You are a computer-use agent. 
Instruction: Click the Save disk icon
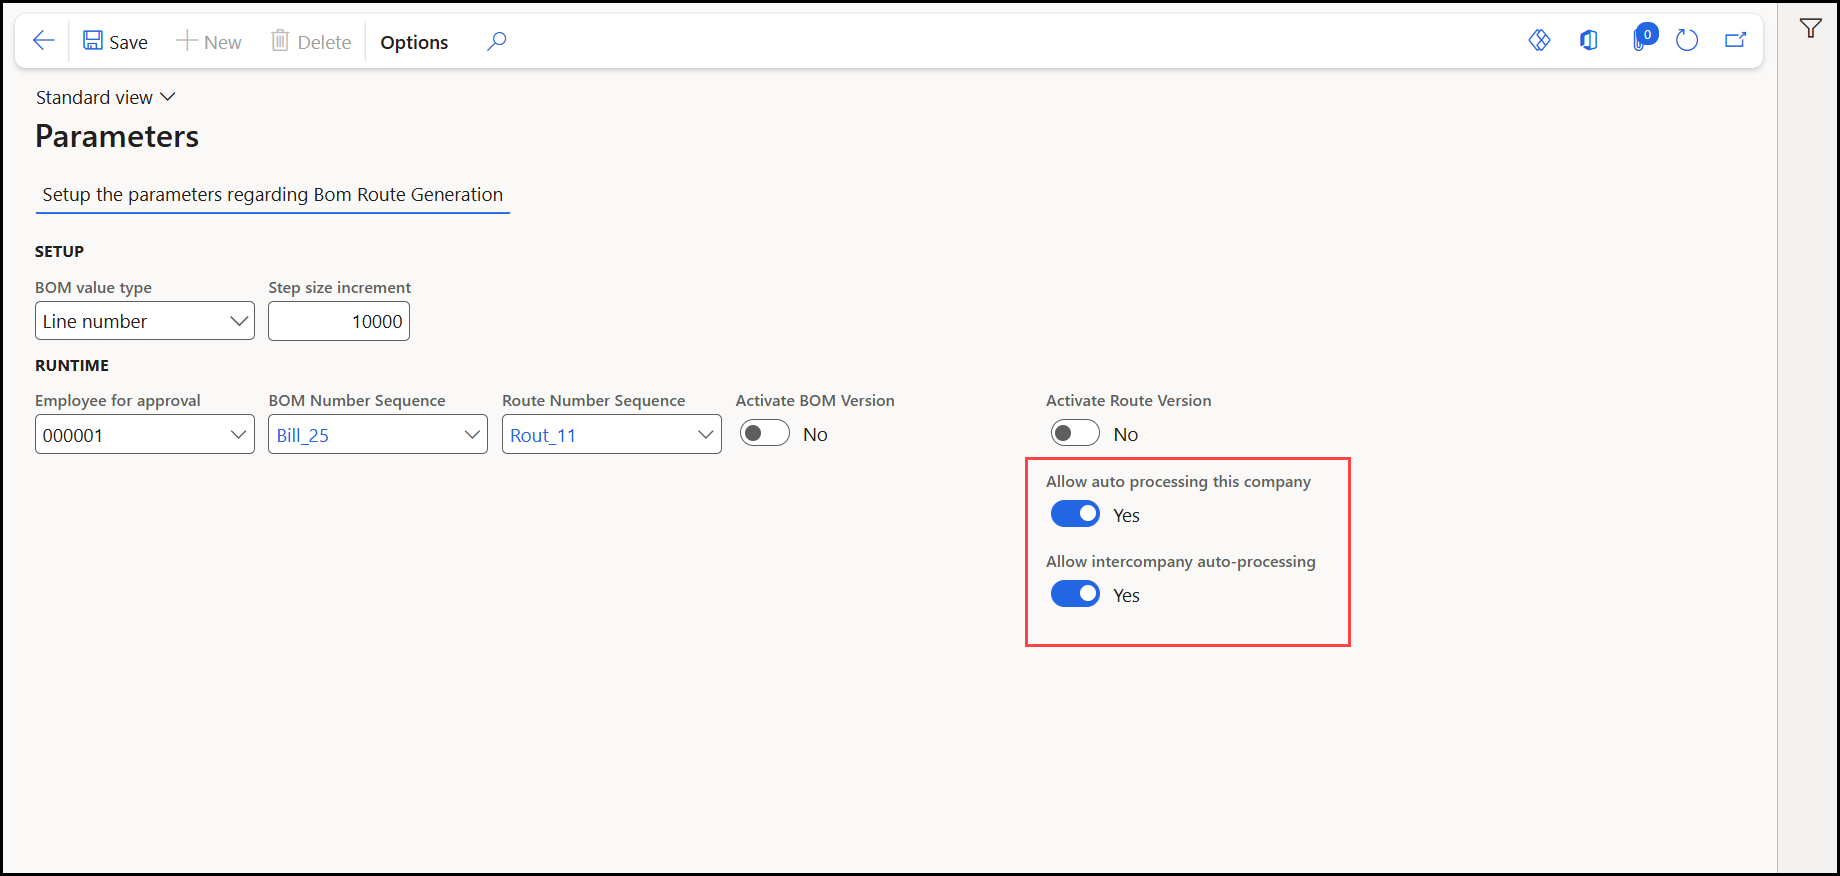pos(93,41)
